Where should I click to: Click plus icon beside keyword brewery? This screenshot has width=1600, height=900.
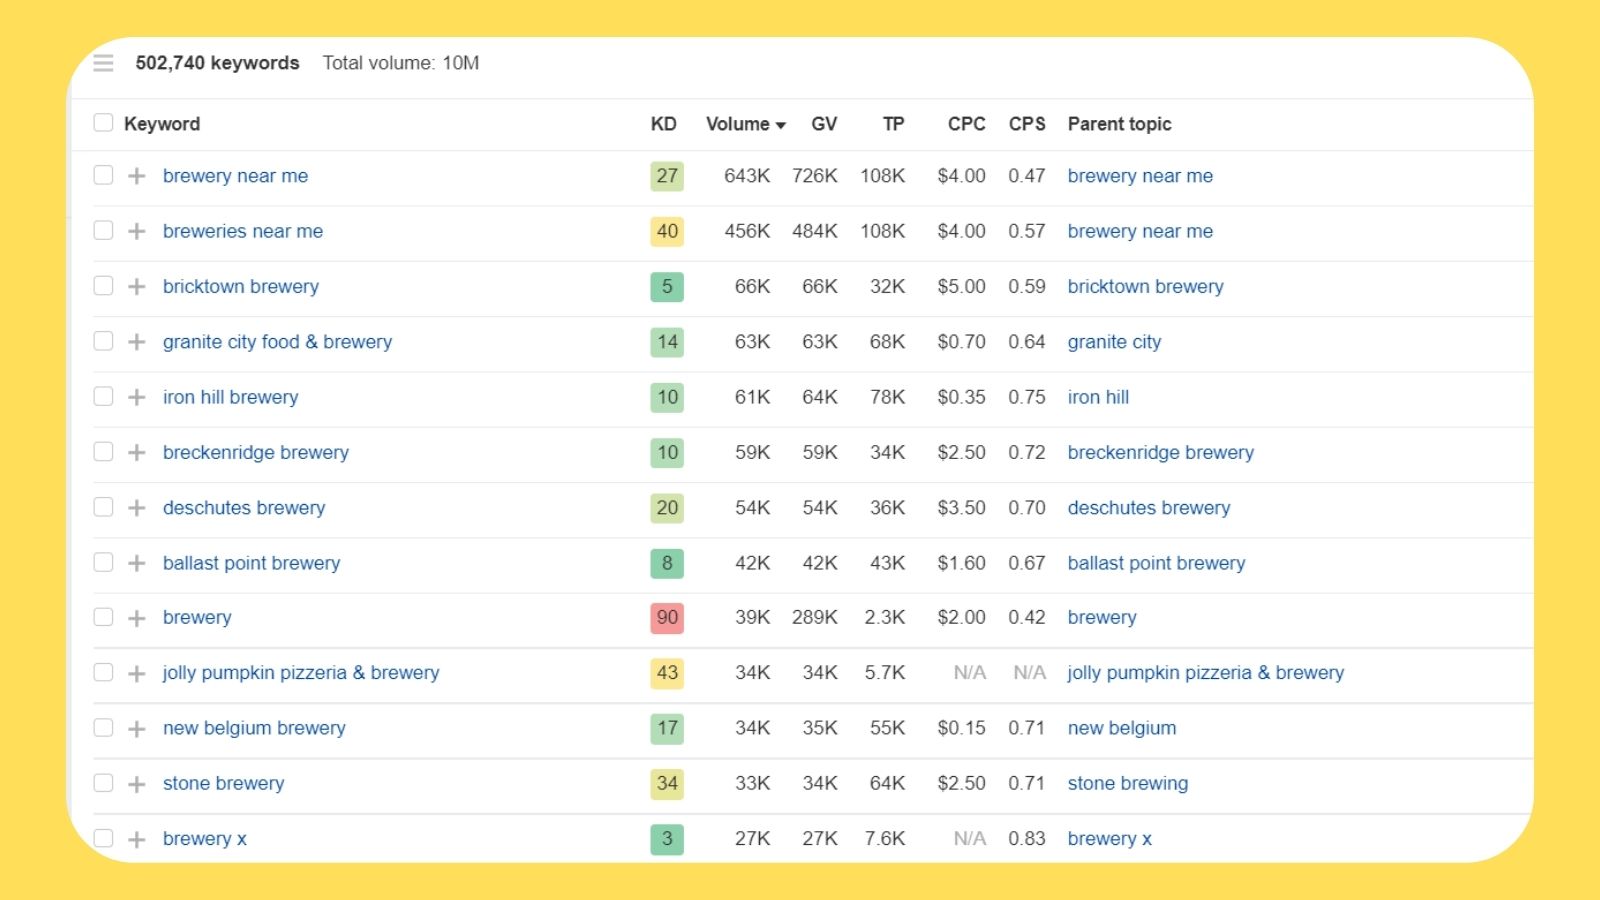(x=137, y=618)
